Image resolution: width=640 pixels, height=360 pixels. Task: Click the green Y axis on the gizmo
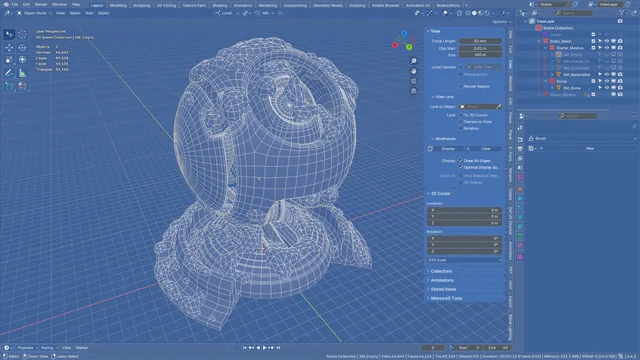409,47
